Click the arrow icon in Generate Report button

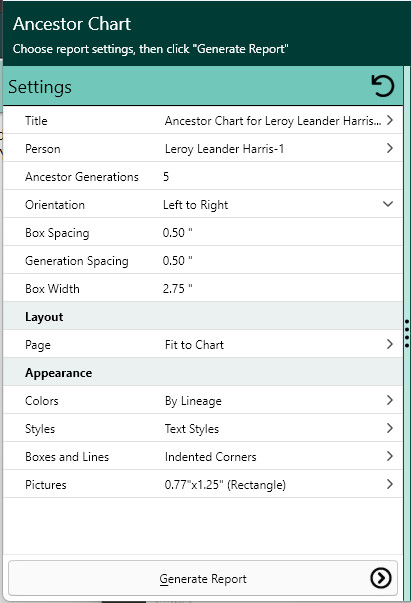(x=381, y=578)
